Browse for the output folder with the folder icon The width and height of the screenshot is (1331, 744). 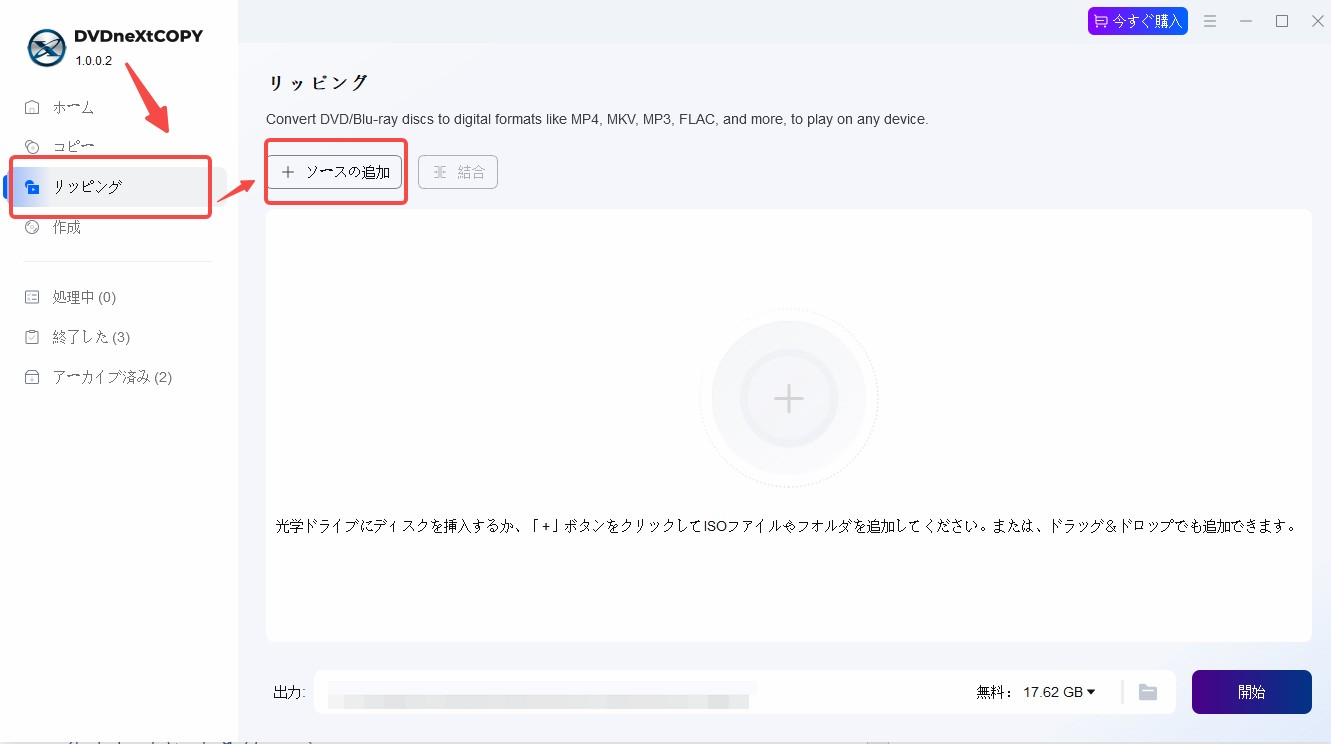1148,692
